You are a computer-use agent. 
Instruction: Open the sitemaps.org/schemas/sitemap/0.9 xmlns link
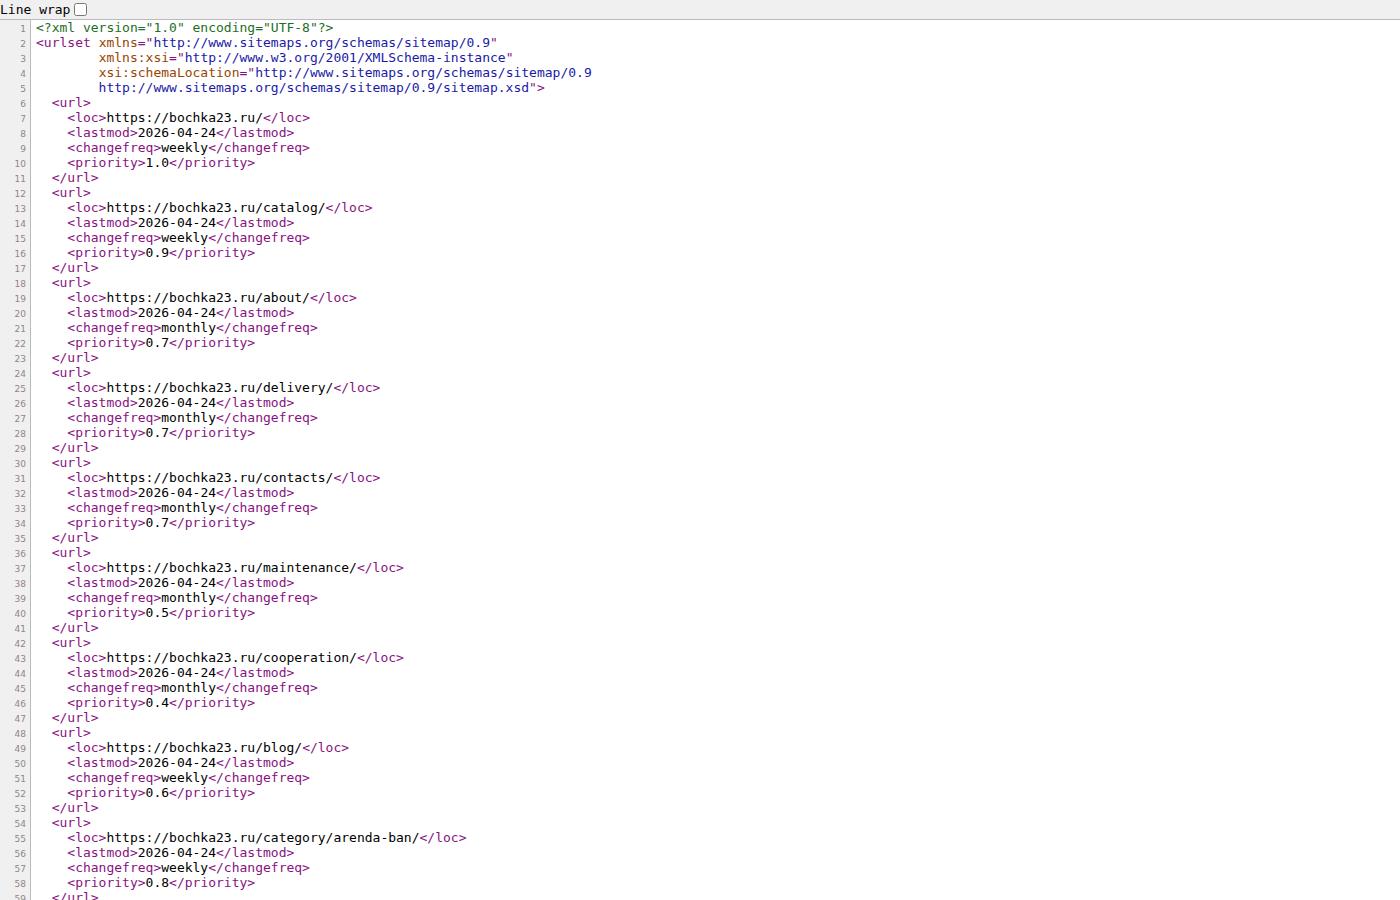click(x=322, y=43)
